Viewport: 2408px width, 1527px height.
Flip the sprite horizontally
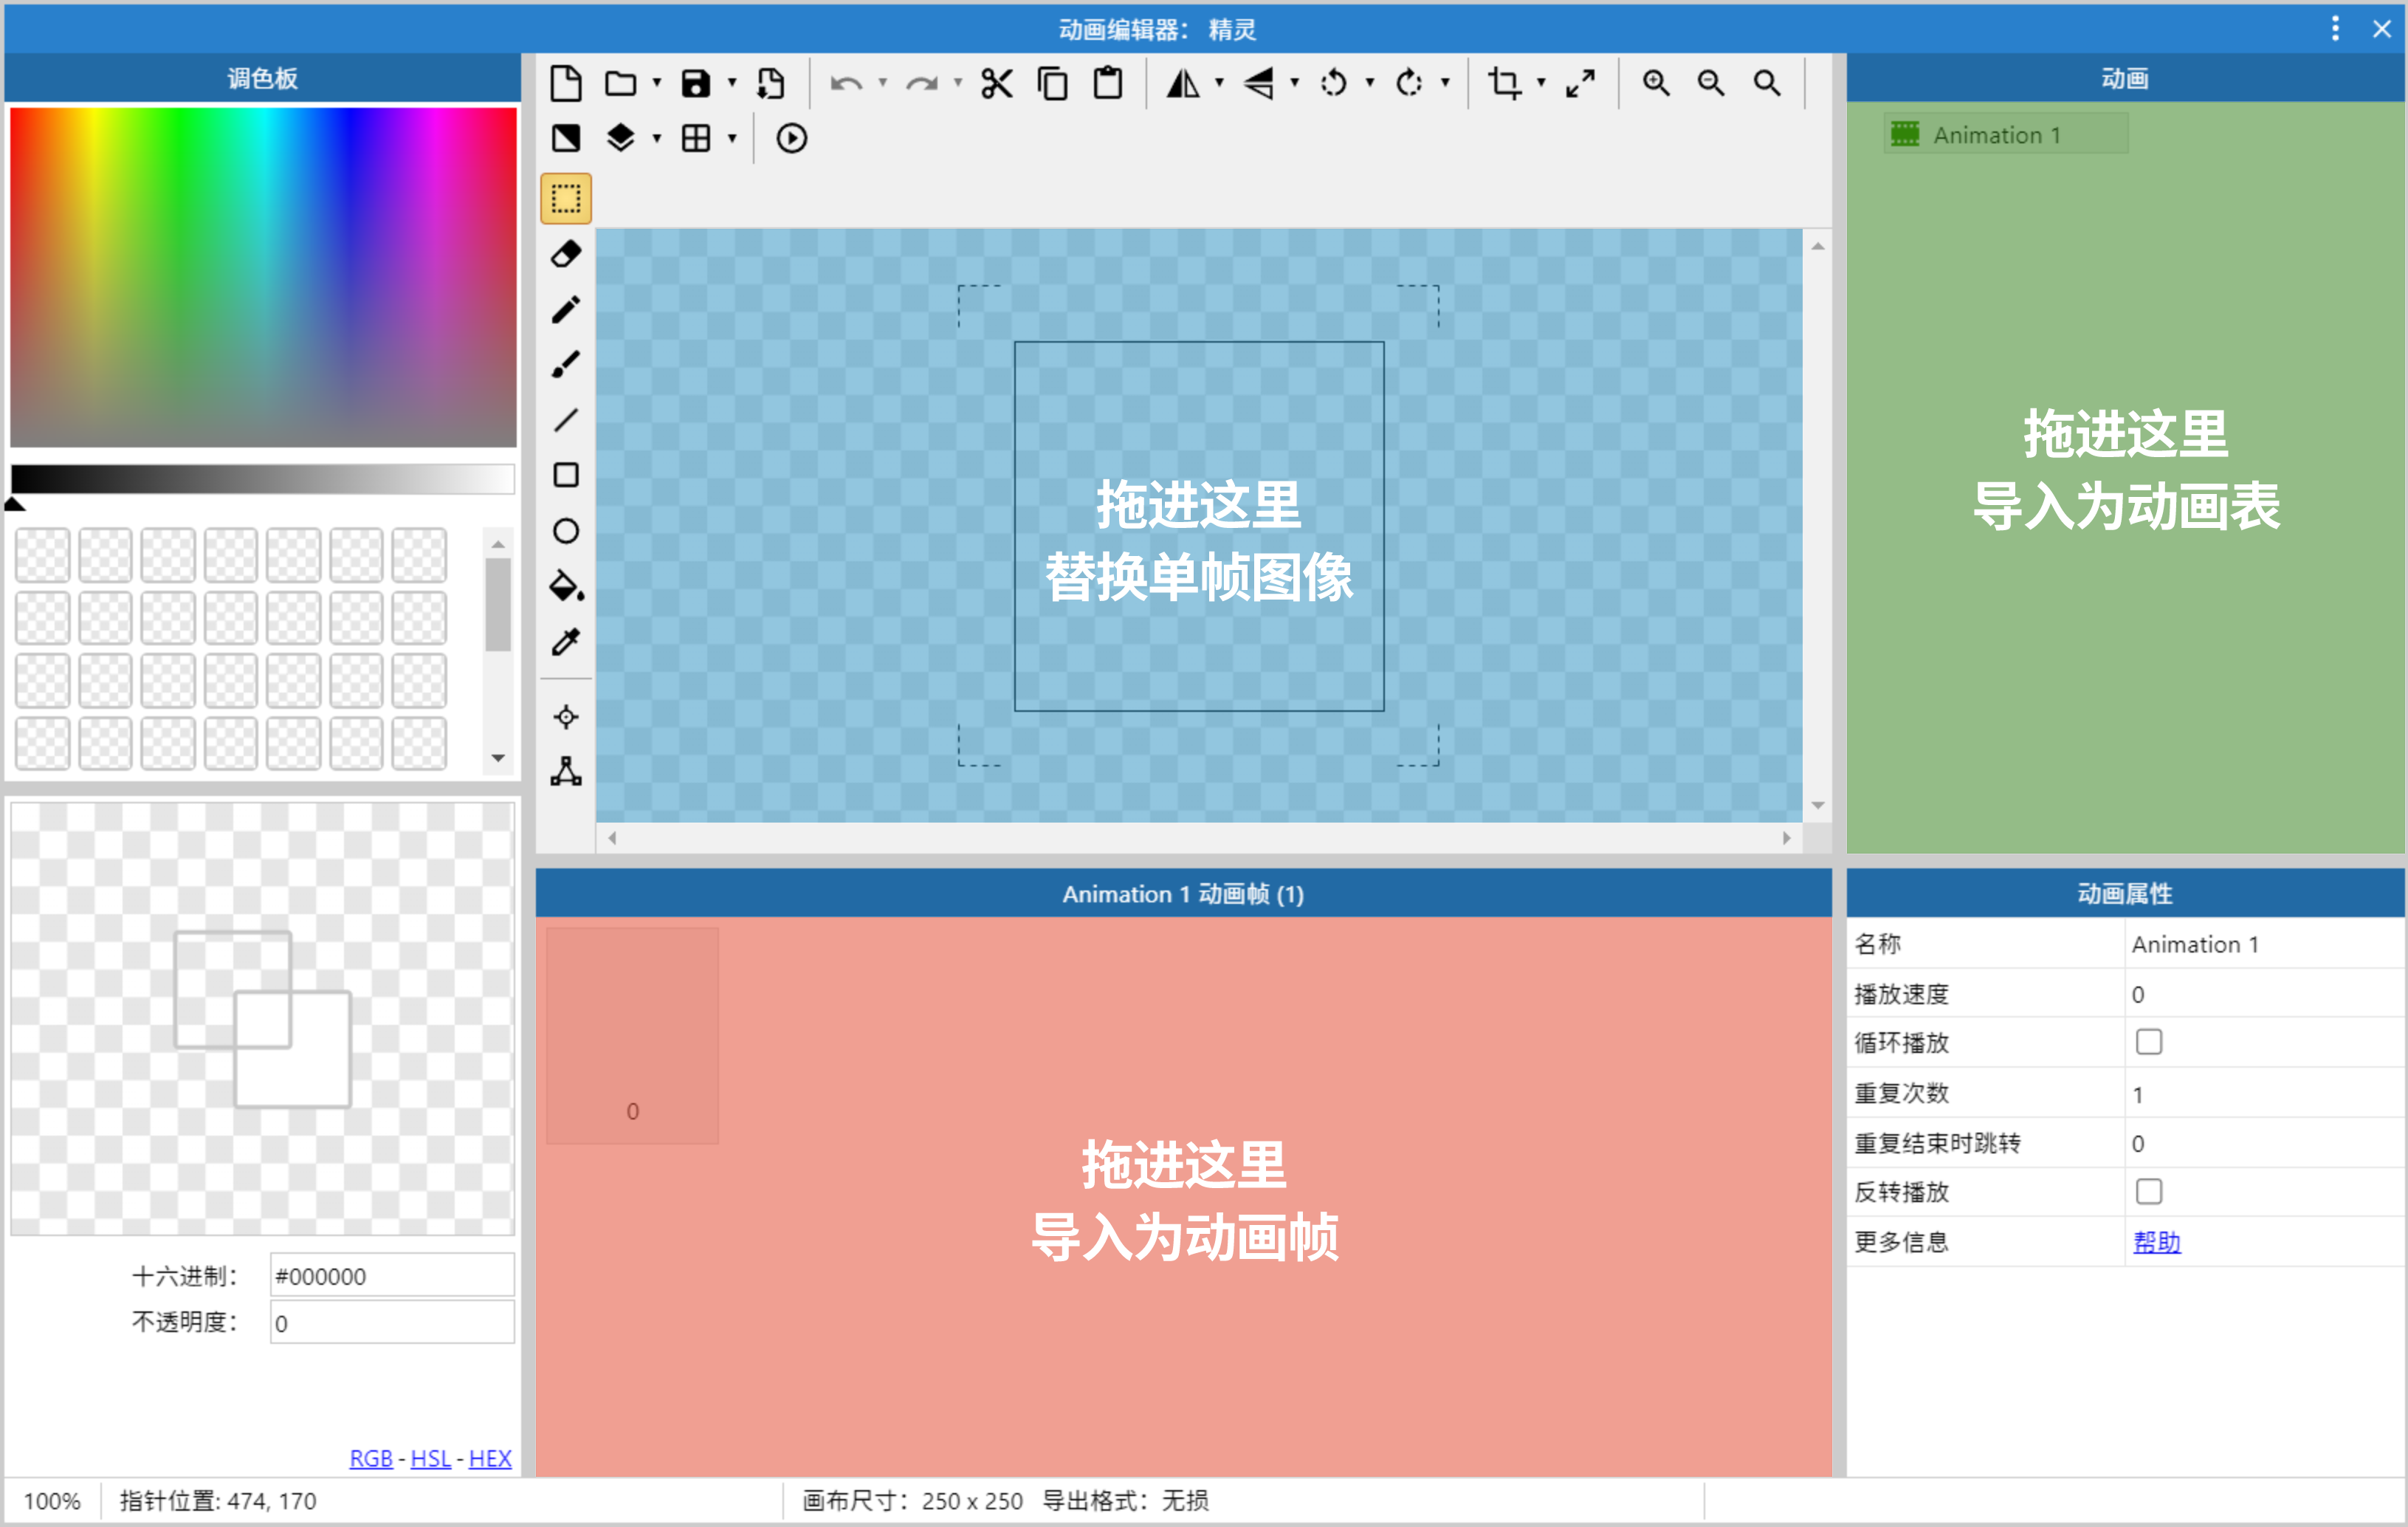(x=1185, y=84)
